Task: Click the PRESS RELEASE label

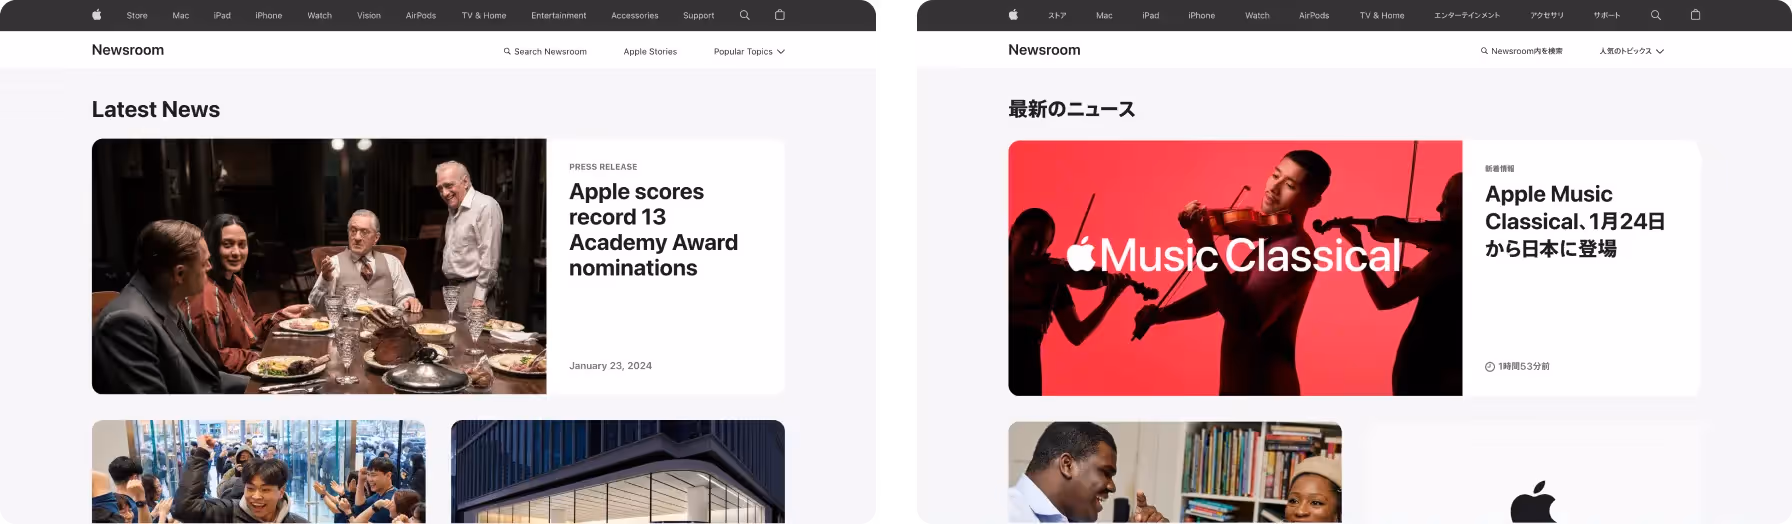Action: pyautogui.click(x=603, y=167)
